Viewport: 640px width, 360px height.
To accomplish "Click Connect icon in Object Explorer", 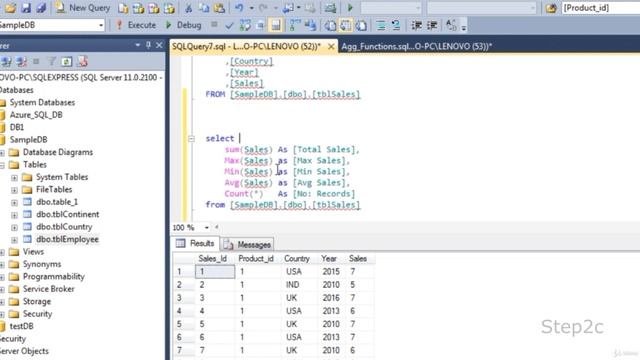I will pos(7,62).
